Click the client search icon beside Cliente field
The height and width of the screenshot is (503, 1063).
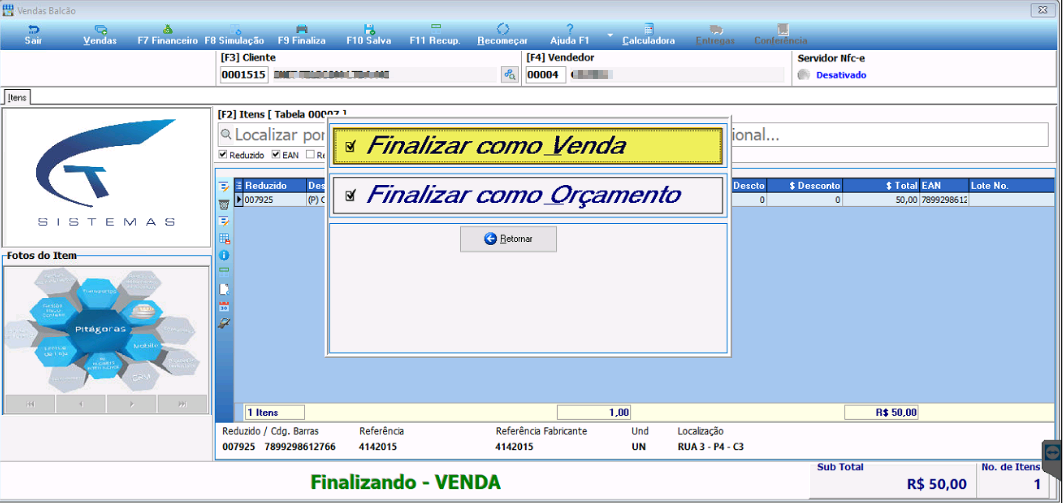tap(509, 75)
